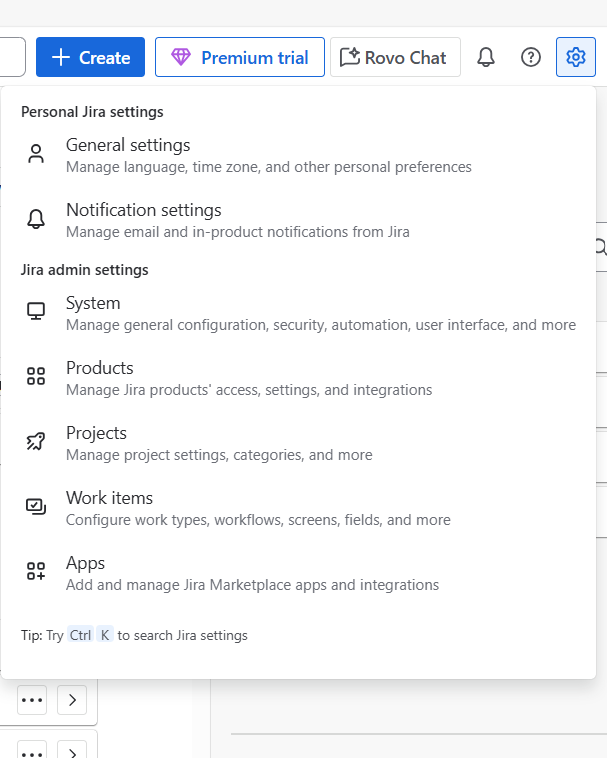The width and height of the screenshot is (607, 758).
Task: Click 'Add and manage Jira Marketplace apps' text
Action: [x=252, y=585]
